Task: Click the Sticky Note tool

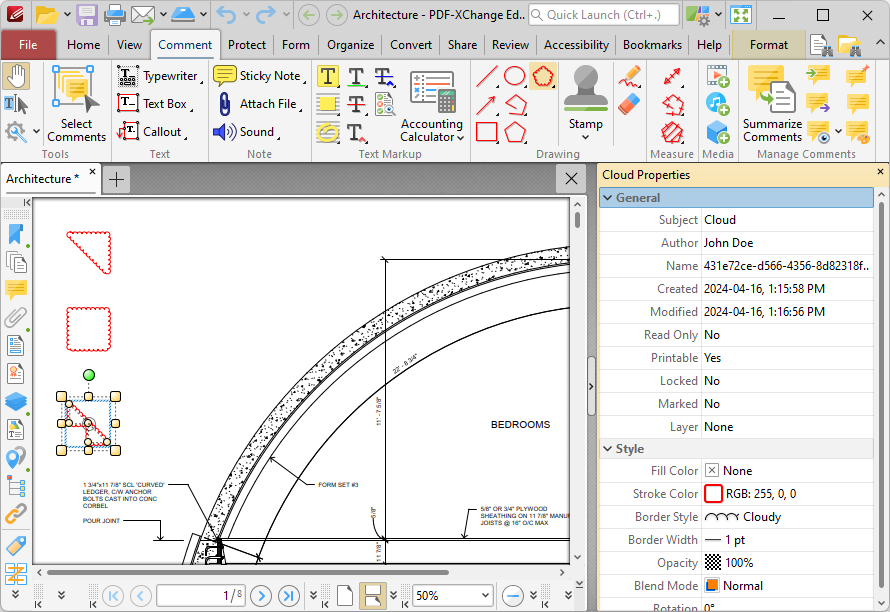Action: coord(258,76)
